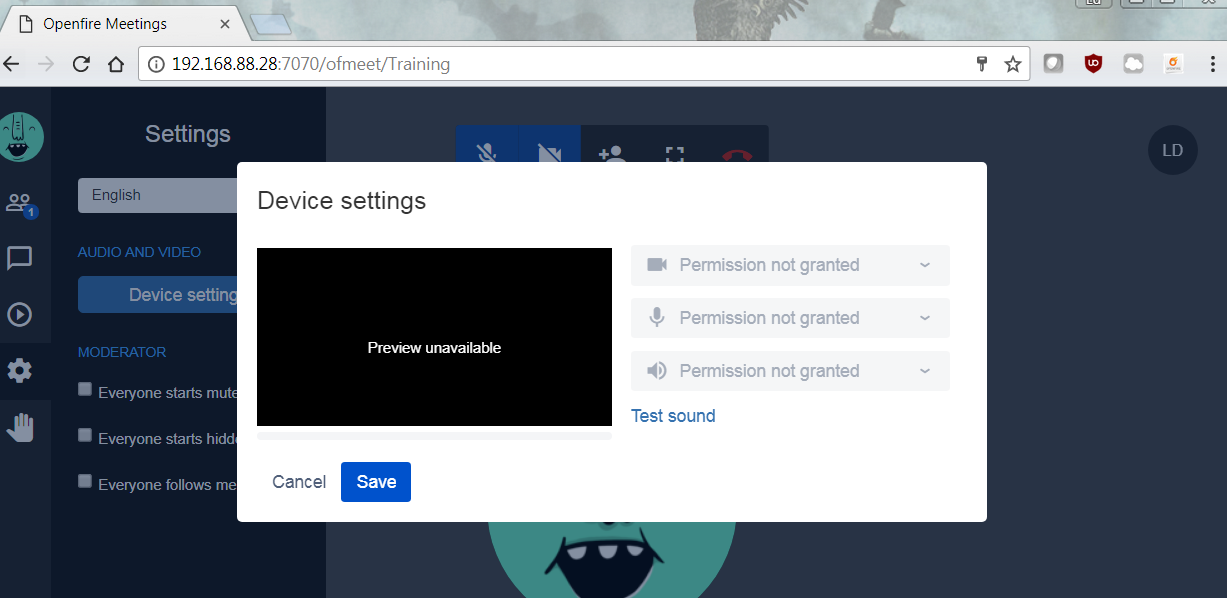This screenshot has width=1227, height=598.
Task: Click the gray shield extension icon
Action: [1053, 64]
